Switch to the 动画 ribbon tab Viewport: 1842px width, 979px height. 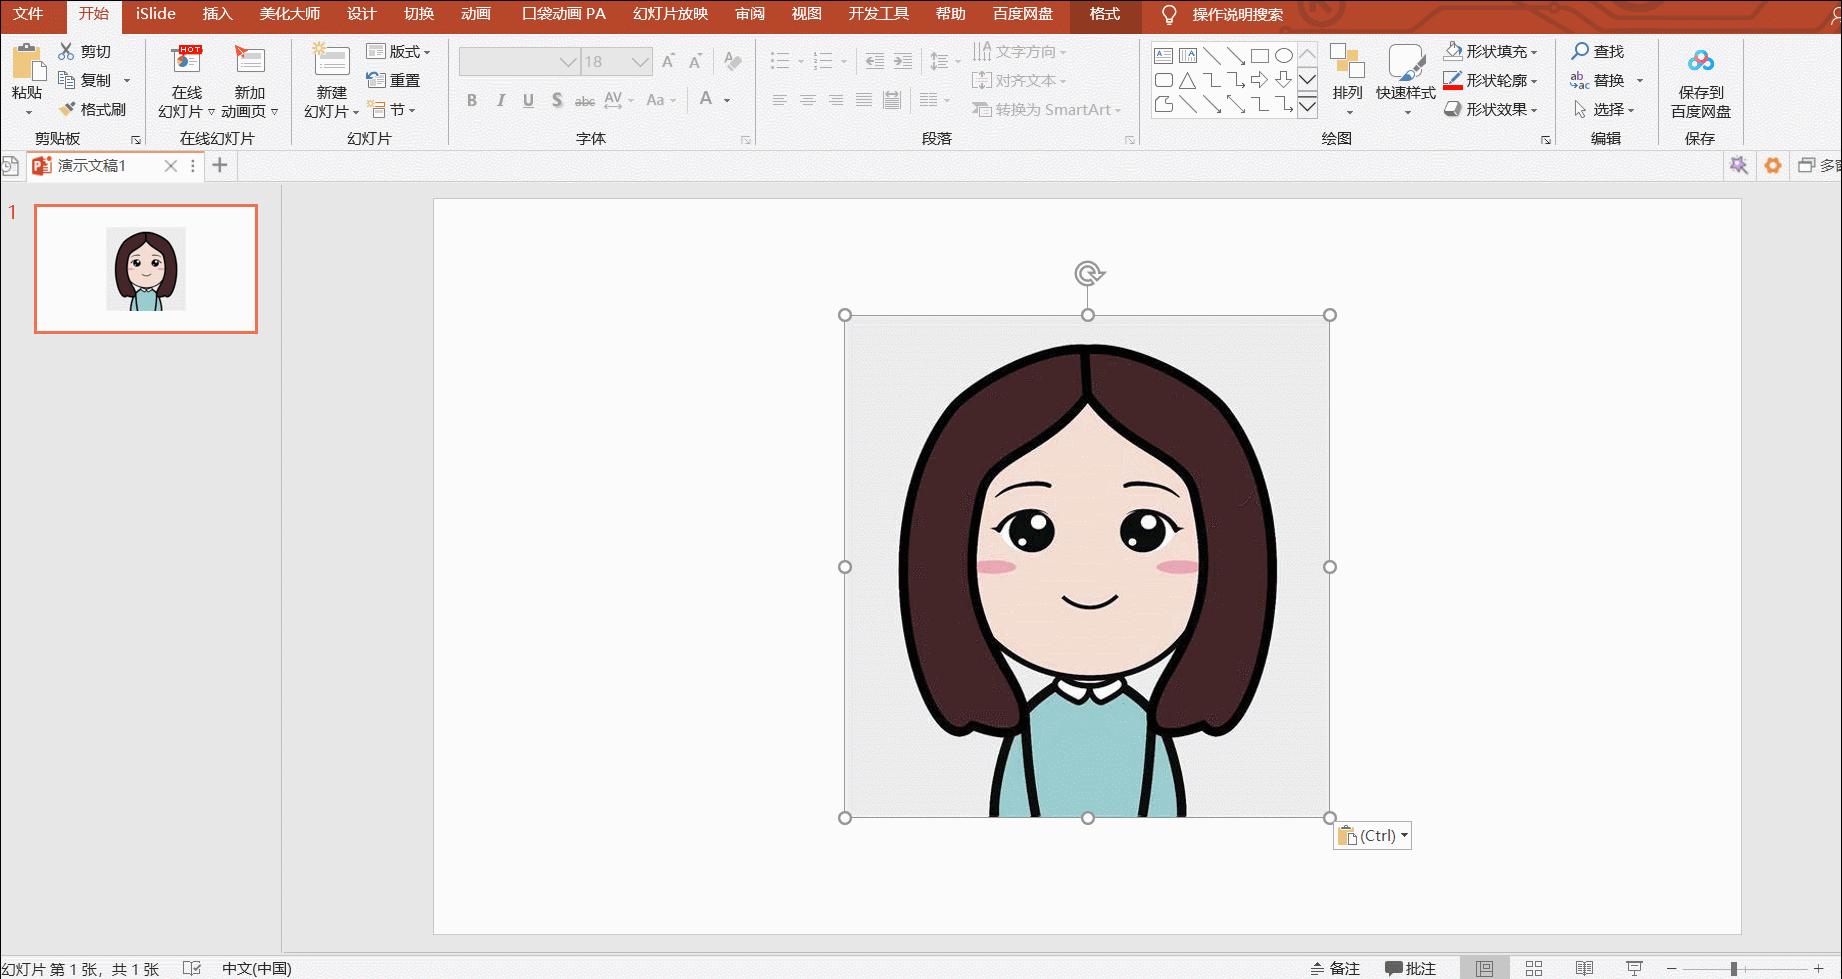475,14
